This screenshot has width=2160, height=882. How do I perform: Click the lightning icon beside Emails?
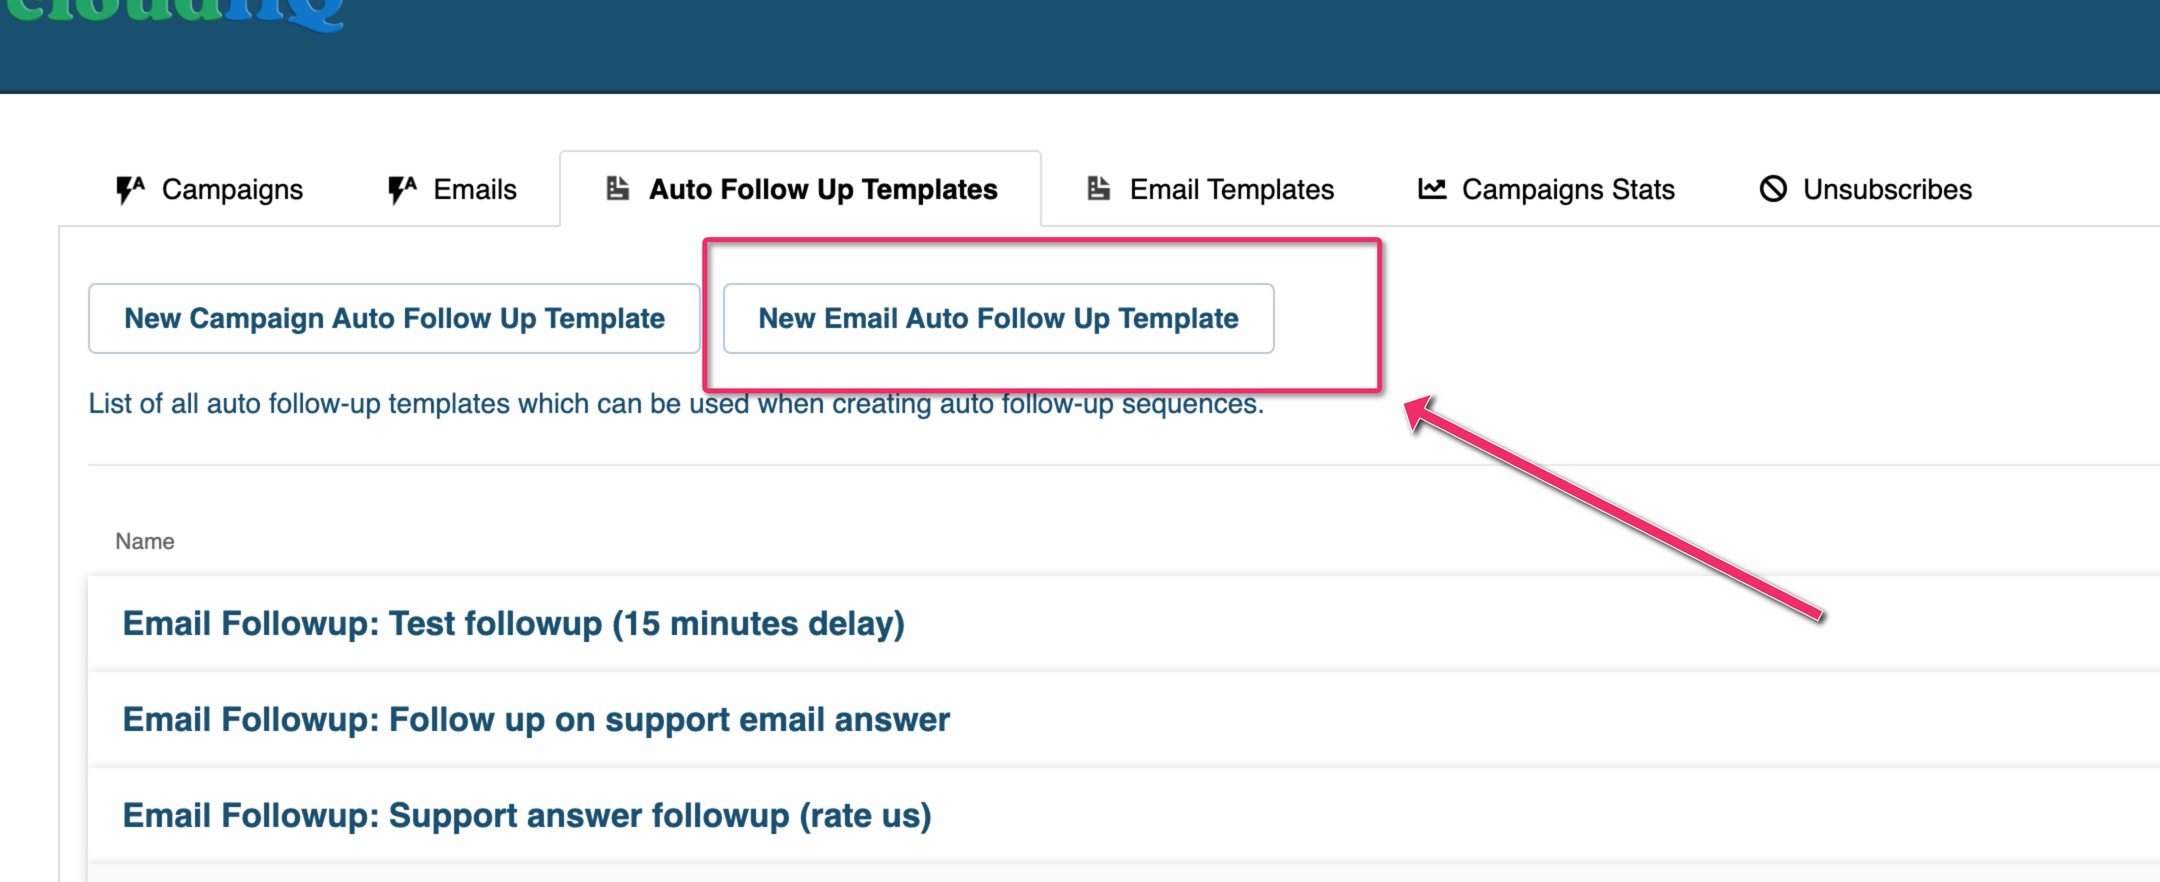click(402, 189)
